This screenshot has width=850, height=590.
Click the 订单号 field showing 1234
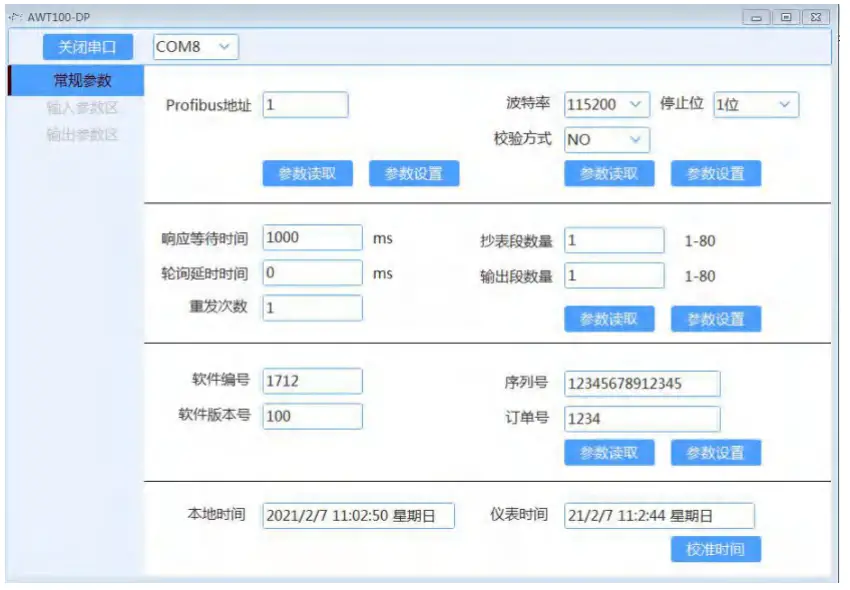click(642, 419)
